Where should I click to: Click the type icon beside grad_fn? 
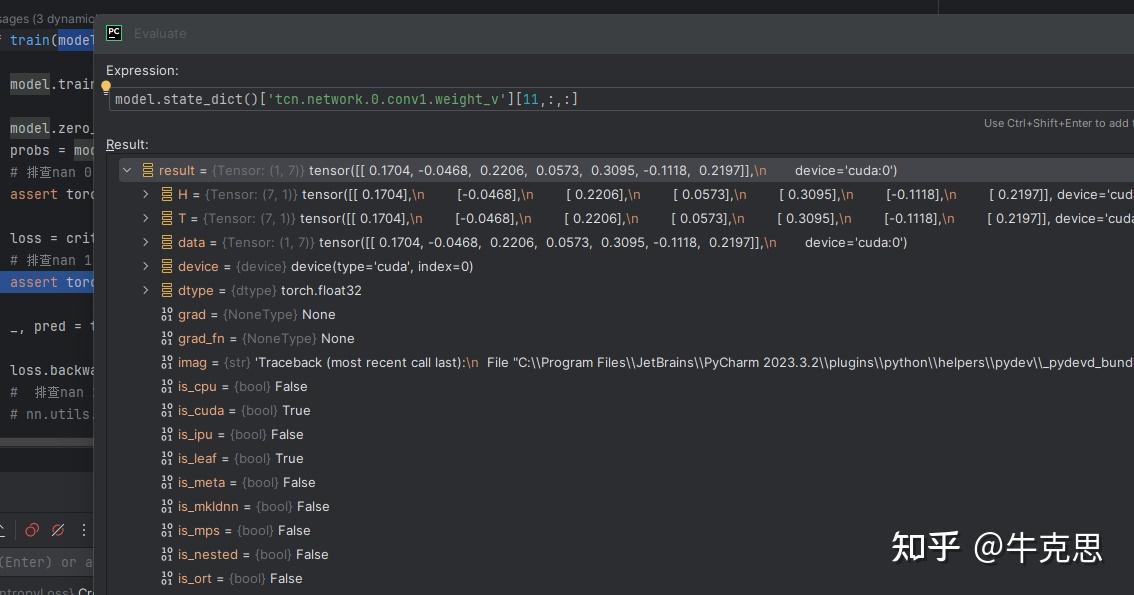tap(167, 338)
